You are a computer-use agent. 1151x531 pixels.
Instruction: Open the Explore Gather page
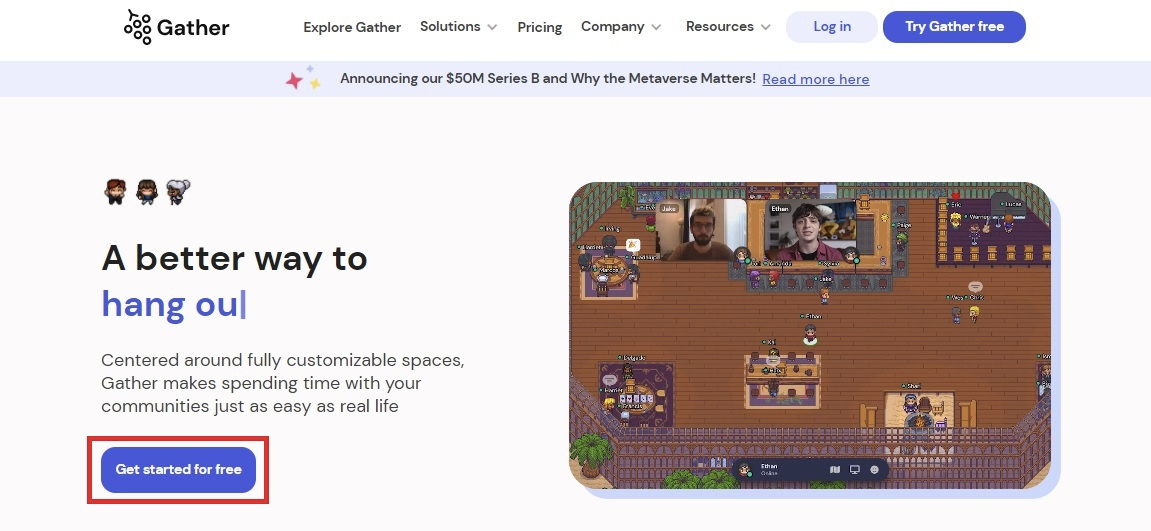[x=352, y=27]
